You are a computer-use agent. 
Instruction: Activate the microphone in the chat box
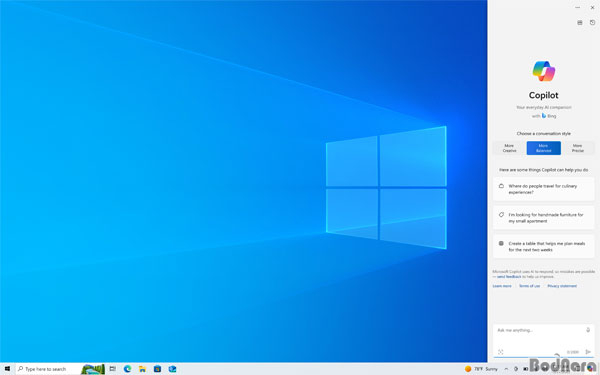click(x=588, y=330)
